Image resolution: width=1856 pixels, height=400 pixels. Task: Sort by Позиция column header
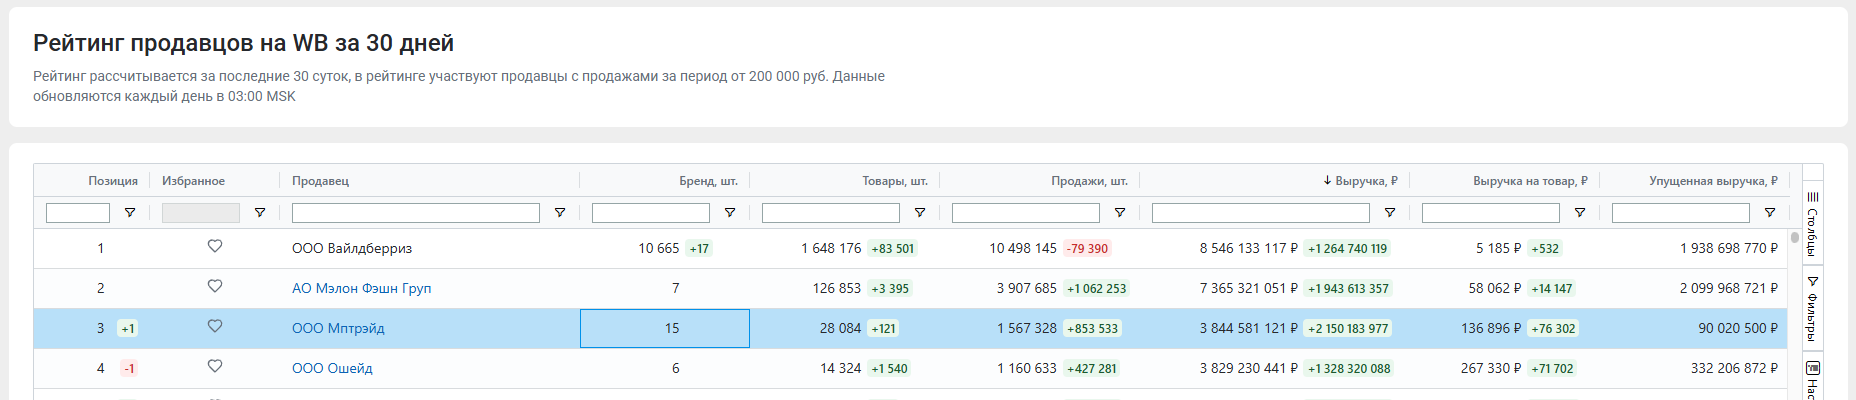pos(113,181)
